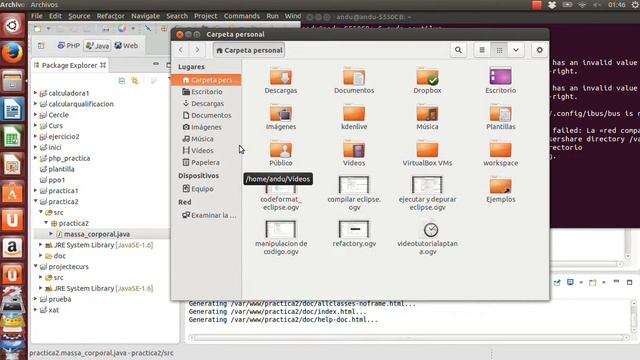The width and height of the screenshot is (640, 360).
Task: Open Eclipse Refactor menu
Action: point(111,16)
